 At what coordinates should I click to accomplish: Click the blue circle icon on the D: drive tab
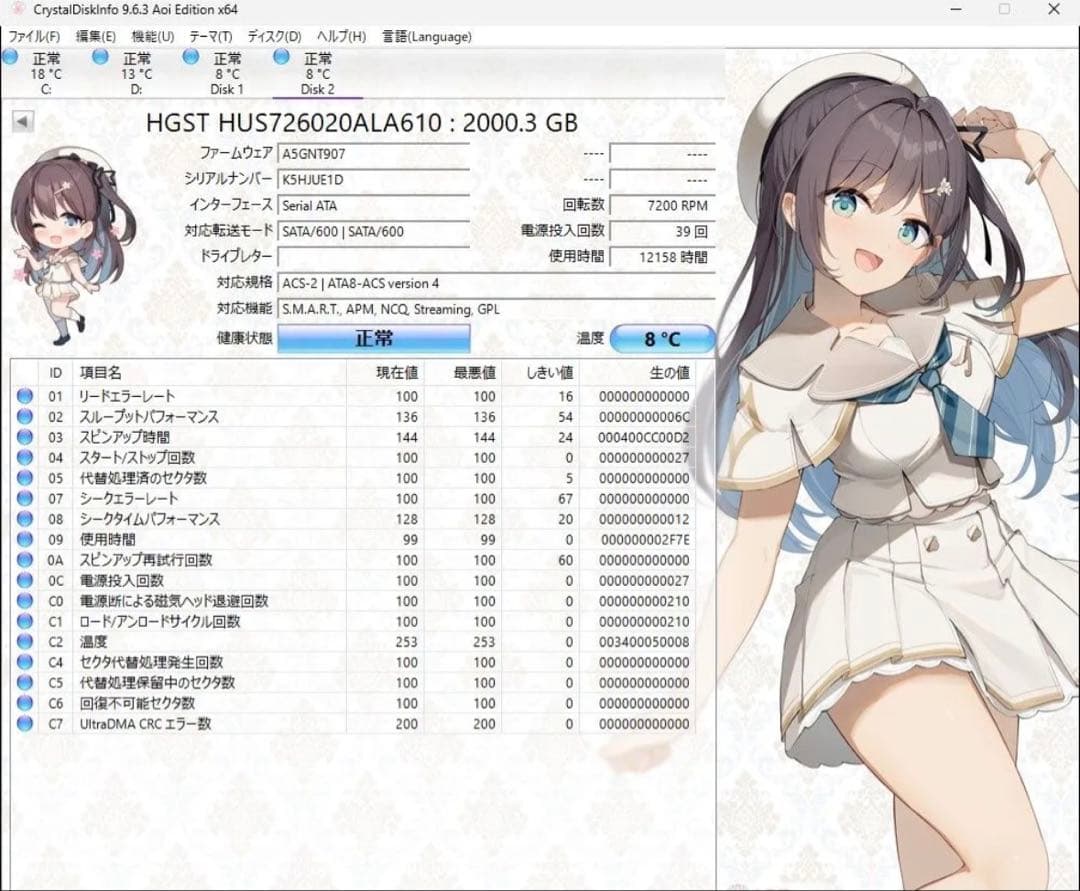100,58
